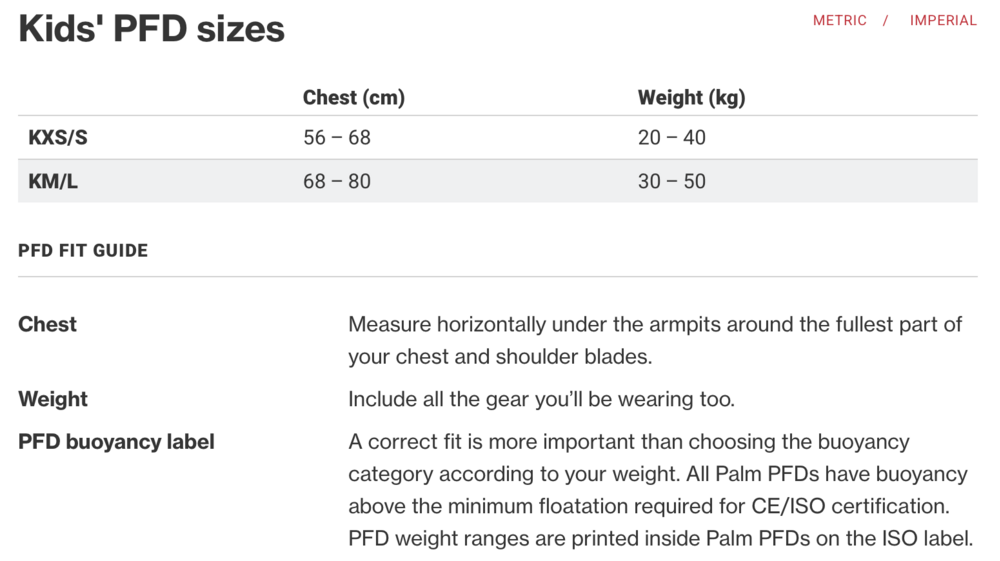Click the slash separator between METRIC and IMPERIAL
This screenshot has height=561, width=1000.
click(886, 21)
